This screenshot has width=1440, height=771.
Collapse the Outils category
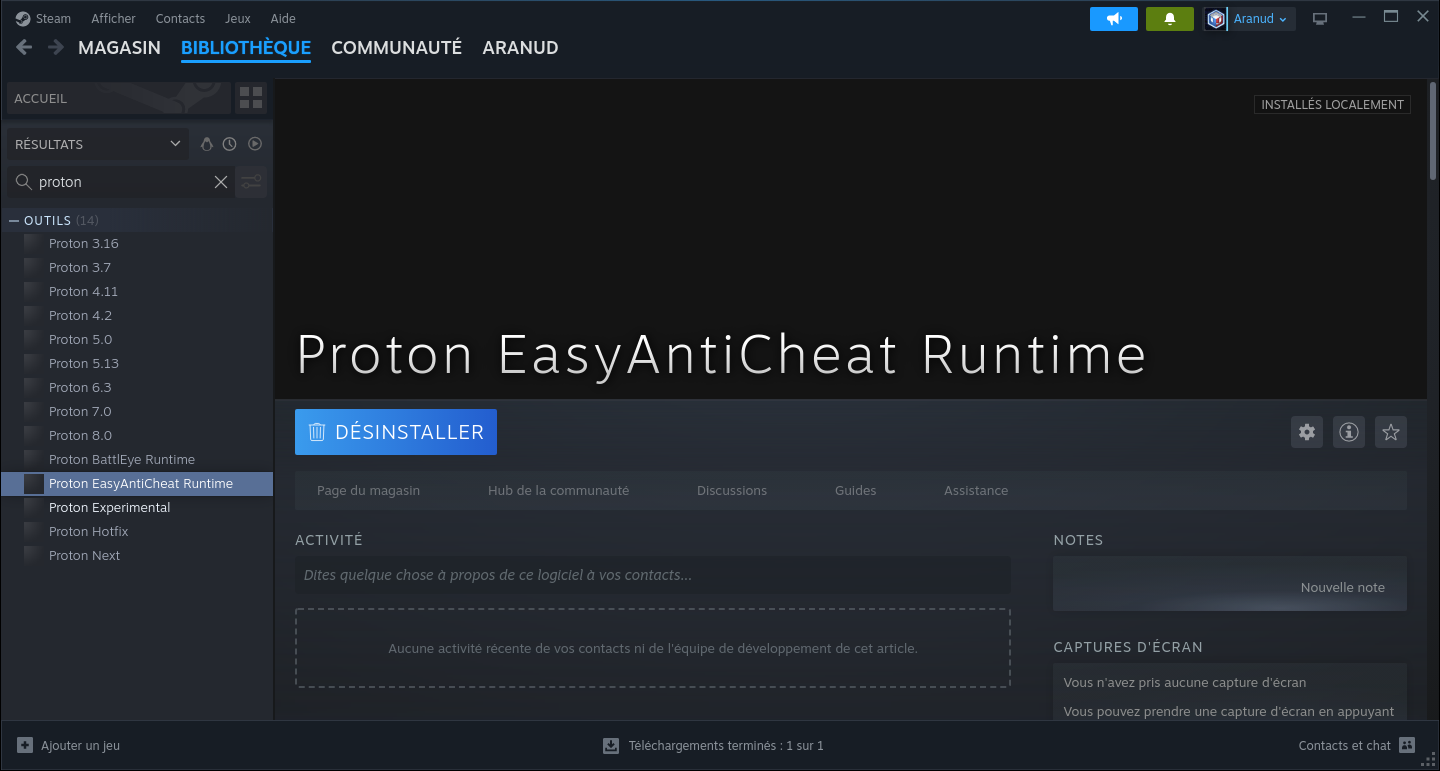[14, 220]
